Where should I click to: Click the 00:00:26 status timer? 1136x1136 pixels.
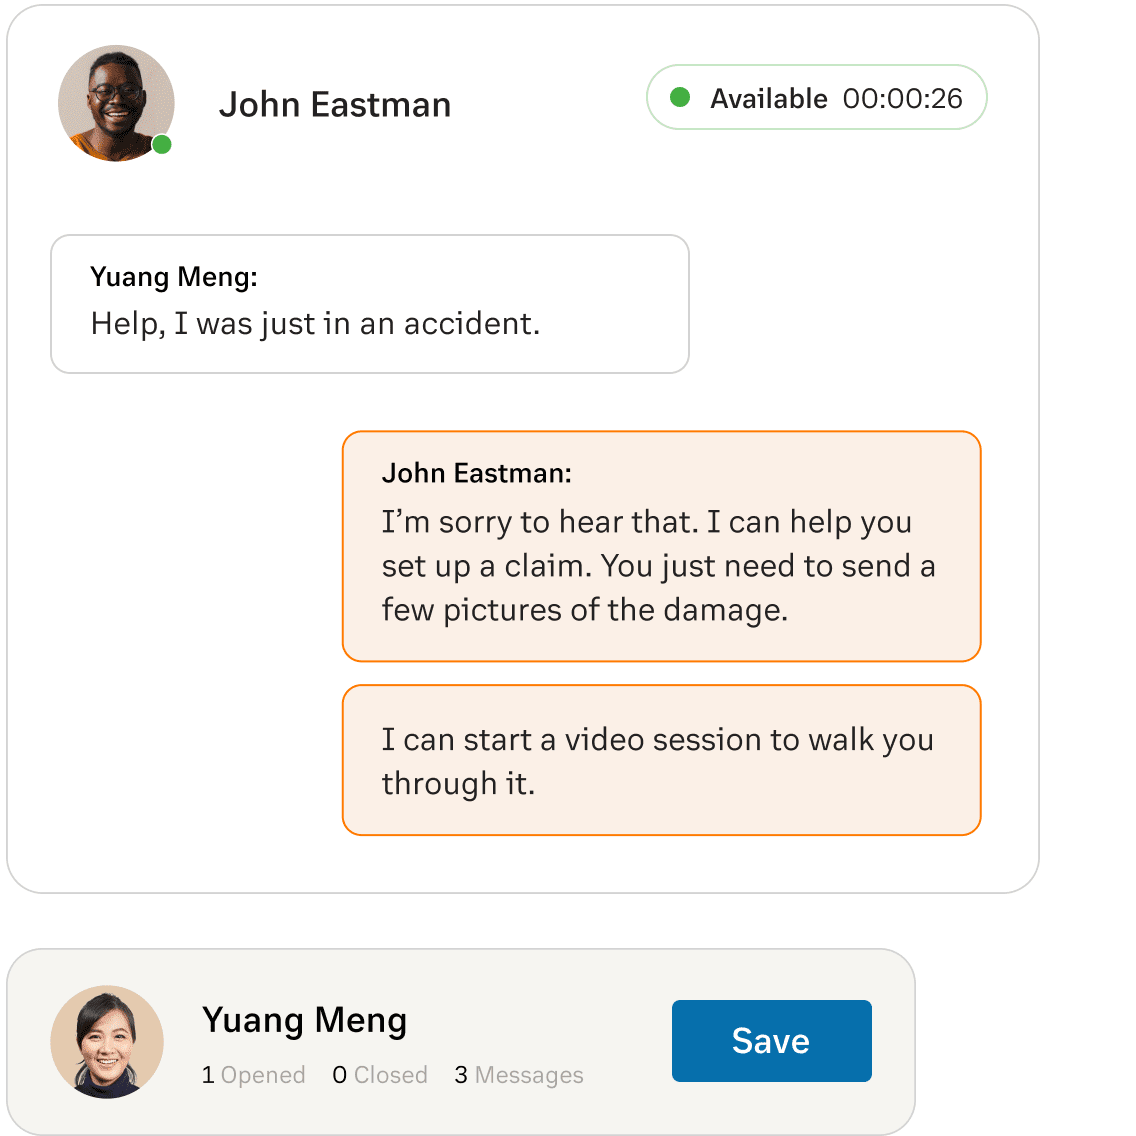click(902, 98)
